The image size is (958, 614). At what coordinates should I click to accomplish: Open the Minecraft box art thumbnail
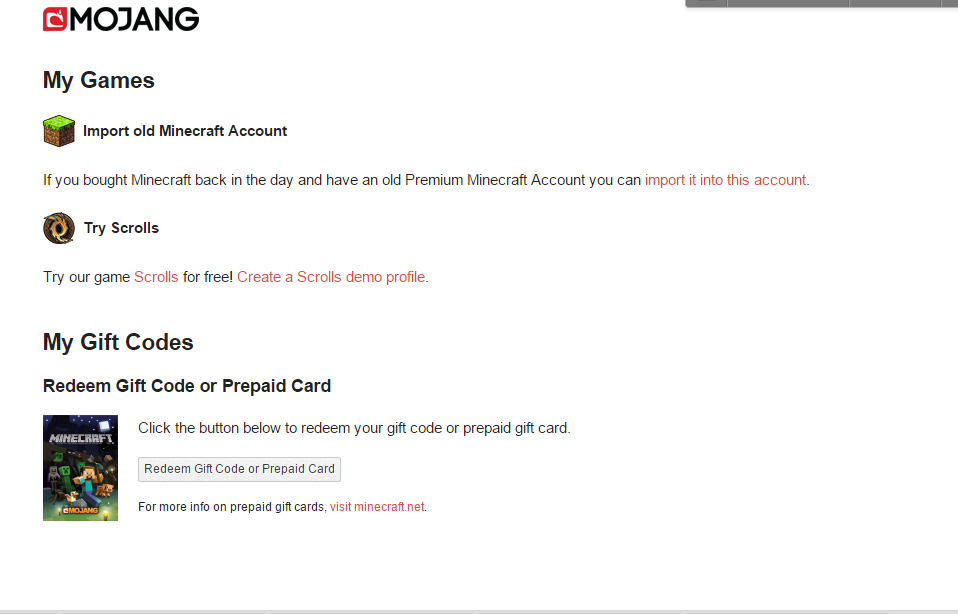coord(80,467)
